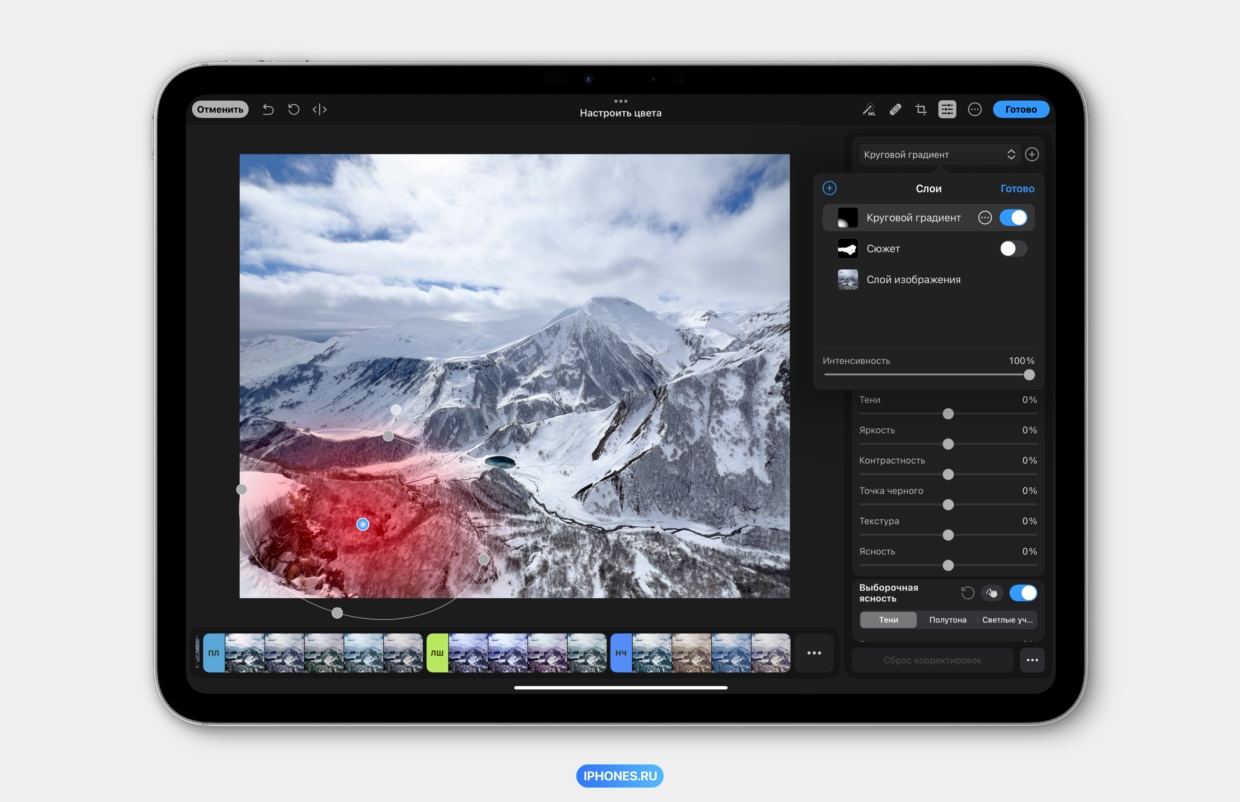Open the color adjustments sliders tool
The height and width of the screenshot is (802, 1240).
click(947, 110)
